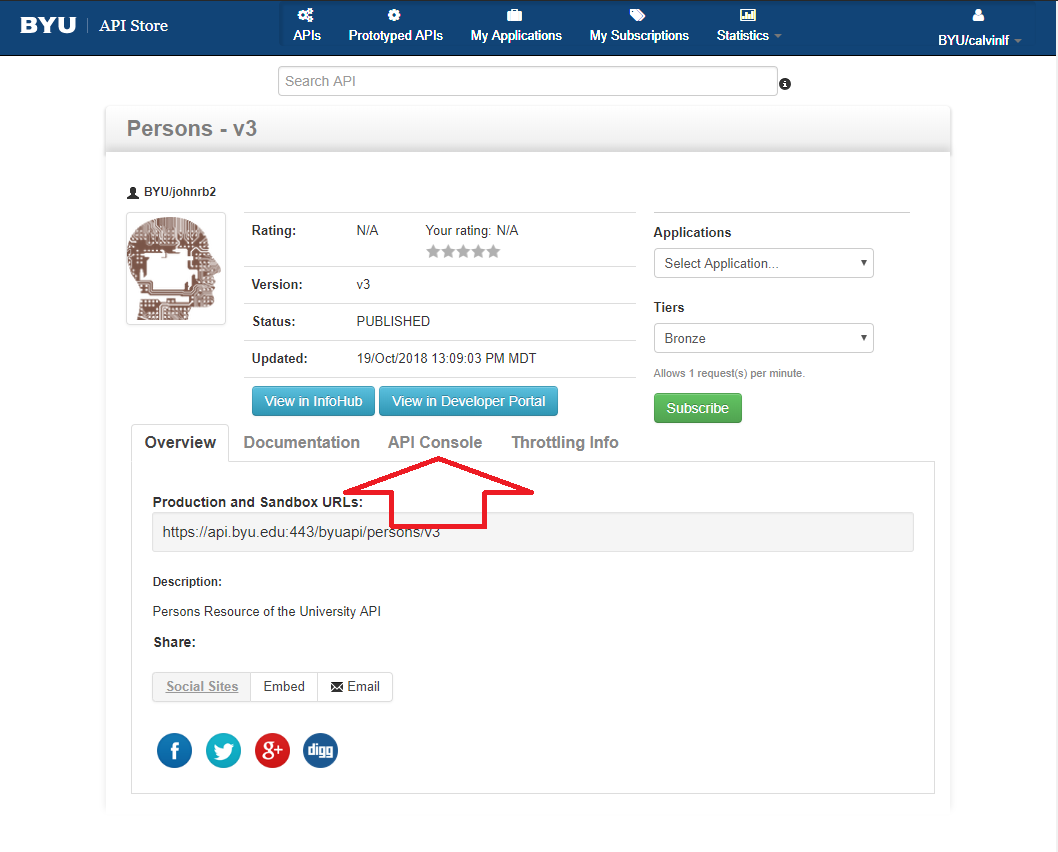Image resolution: width=1058 pixels, height=852 pixels.
Task: Click View in InfoHub button
Action: (313, 401)
